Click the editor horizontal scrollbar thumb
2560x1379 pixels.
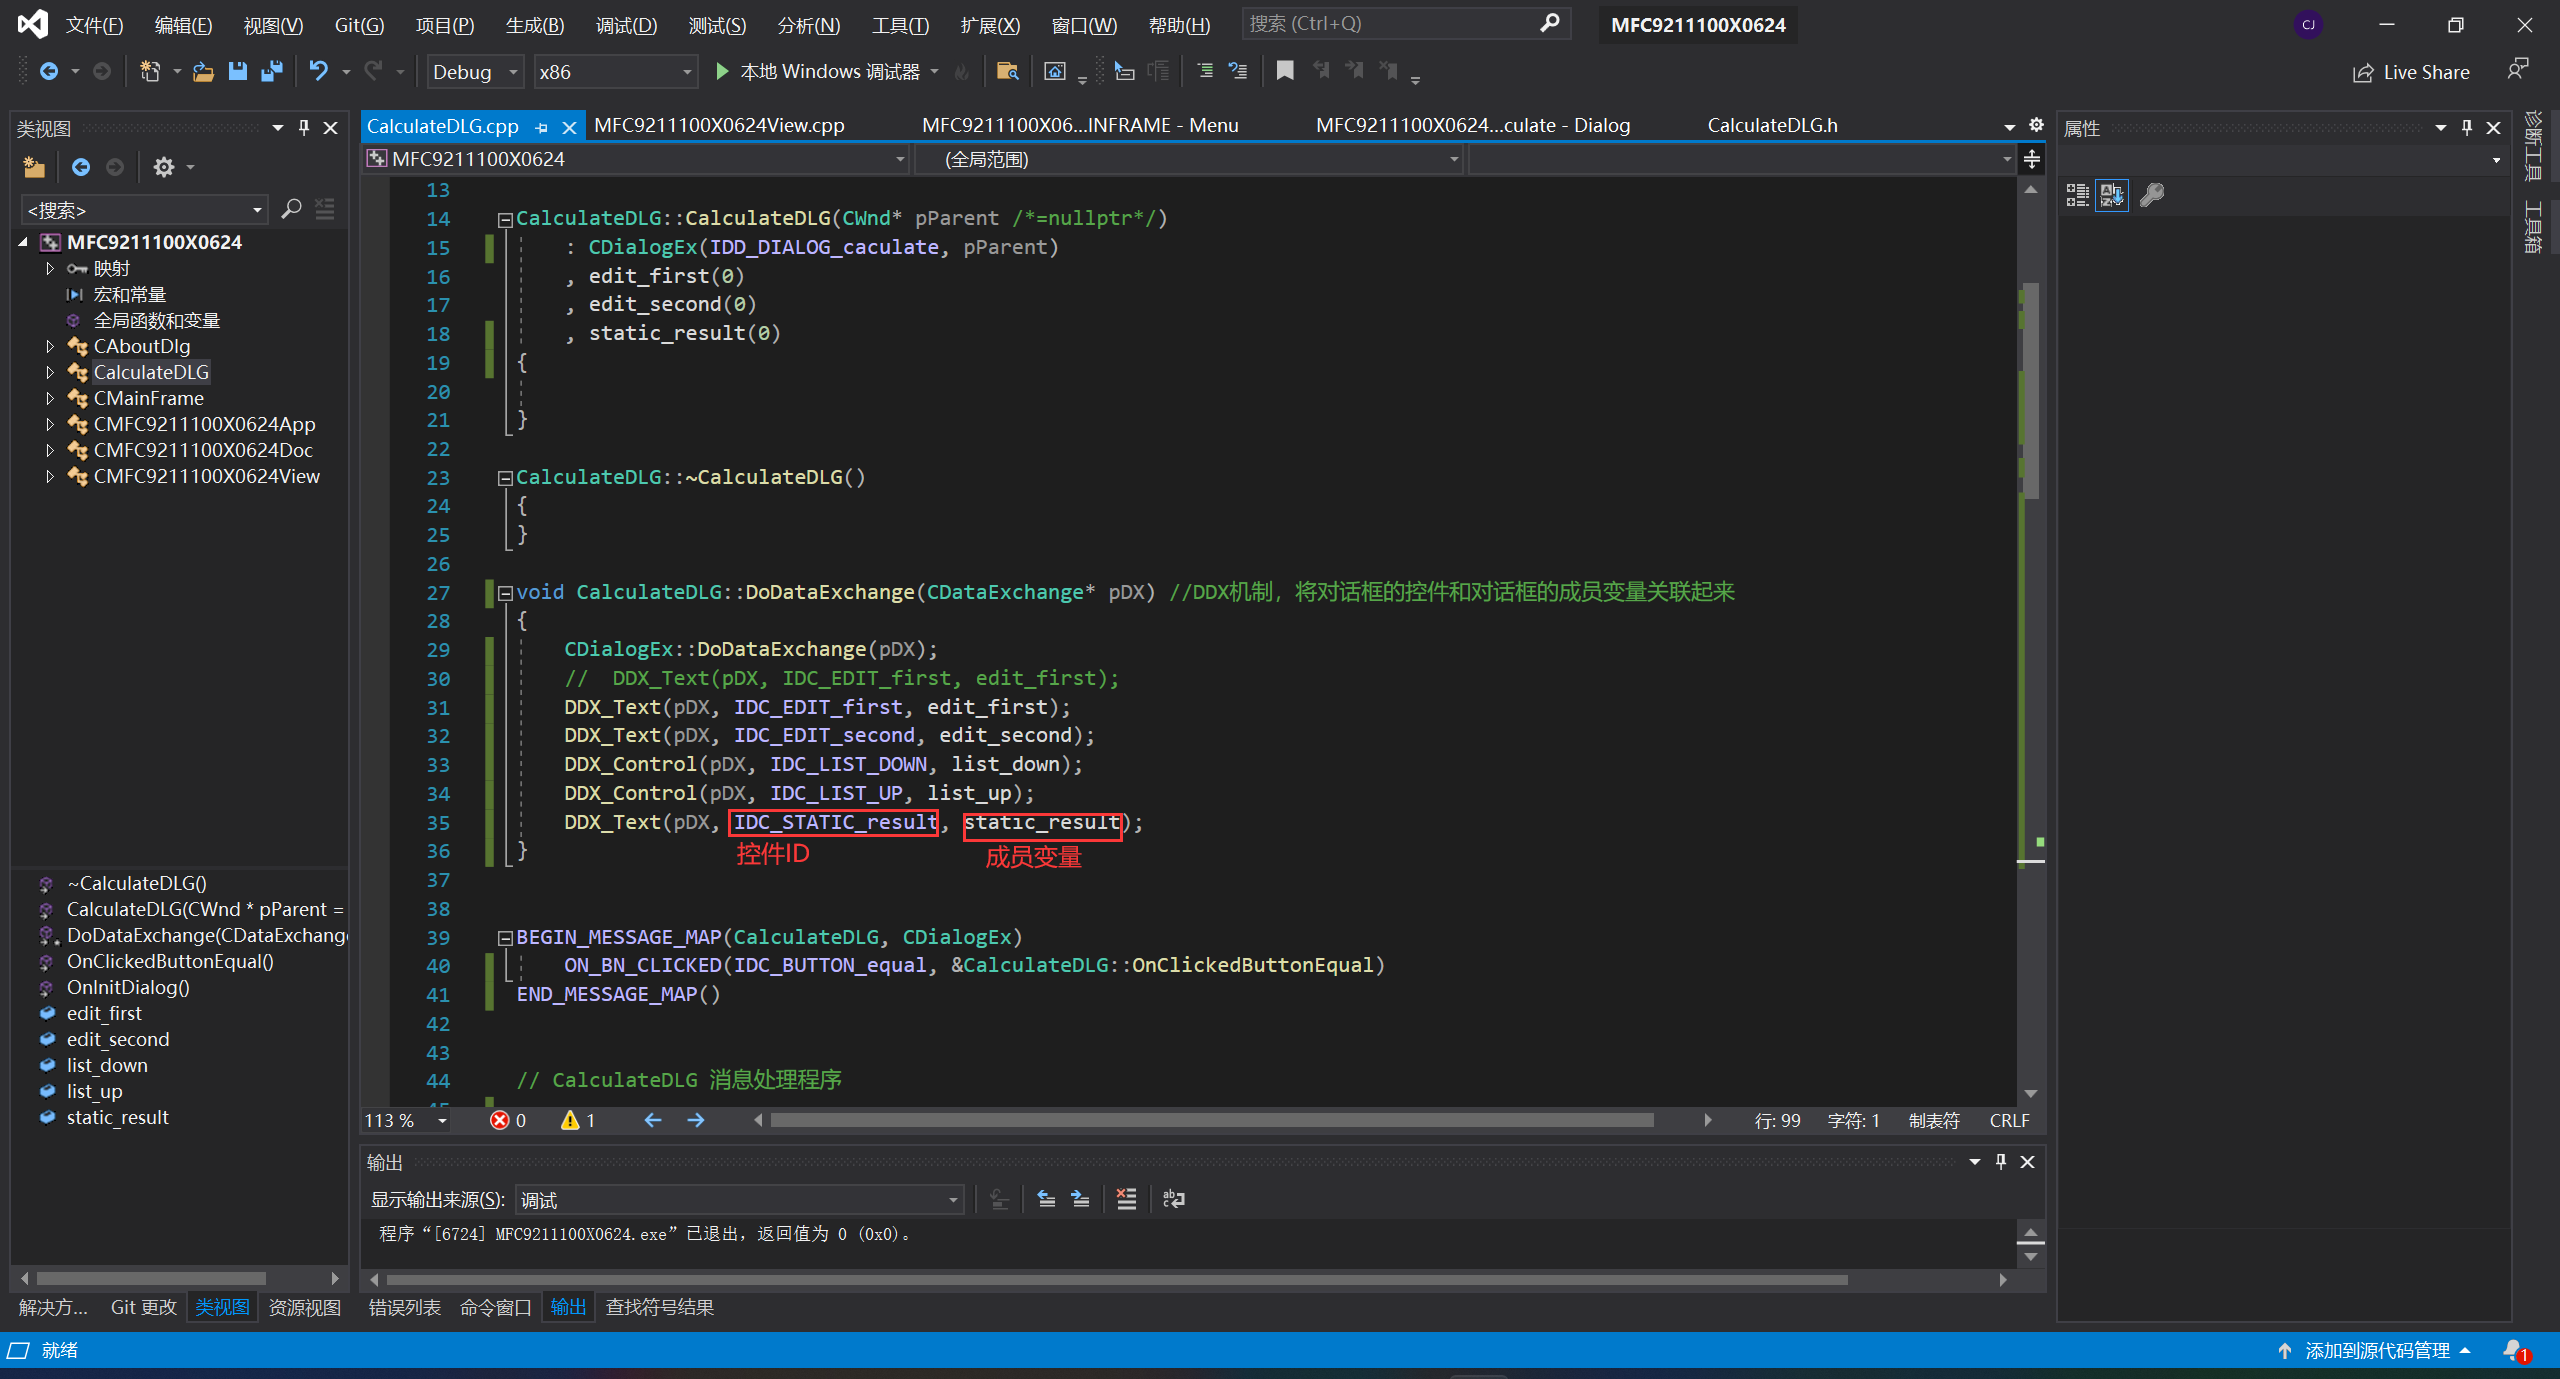[1210, 1120]
